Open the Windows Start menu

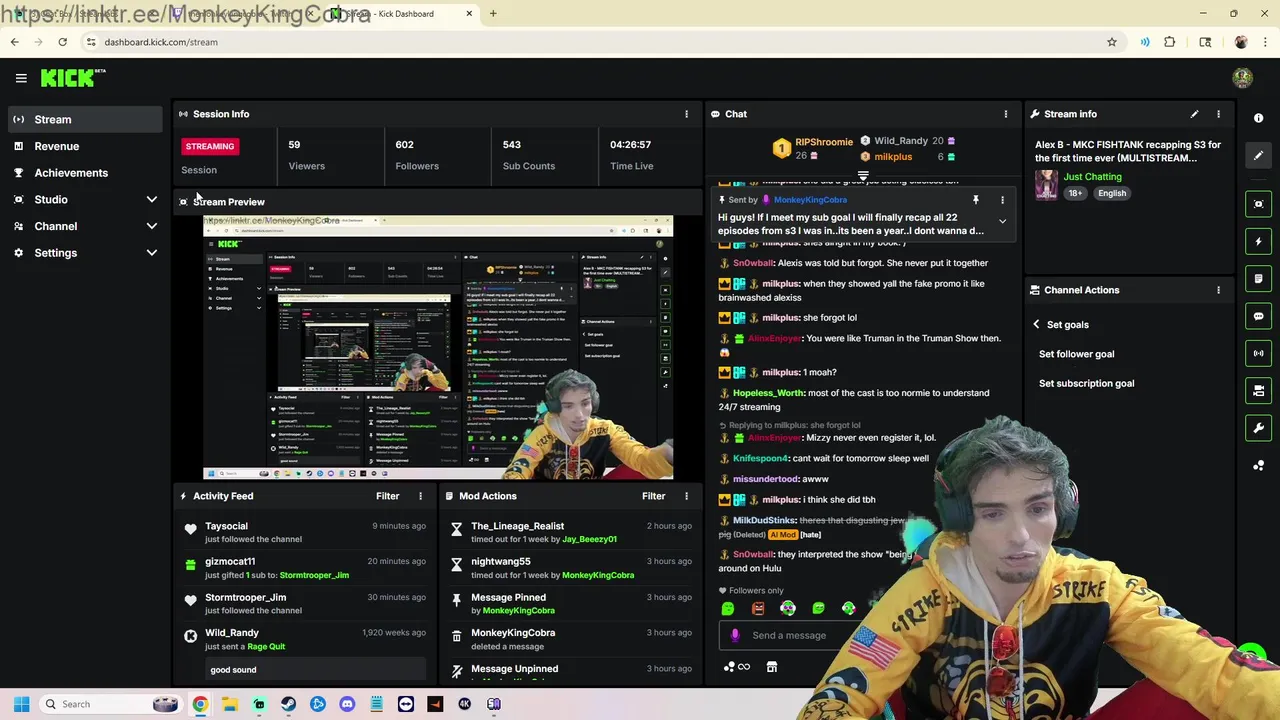pos(21,704)
